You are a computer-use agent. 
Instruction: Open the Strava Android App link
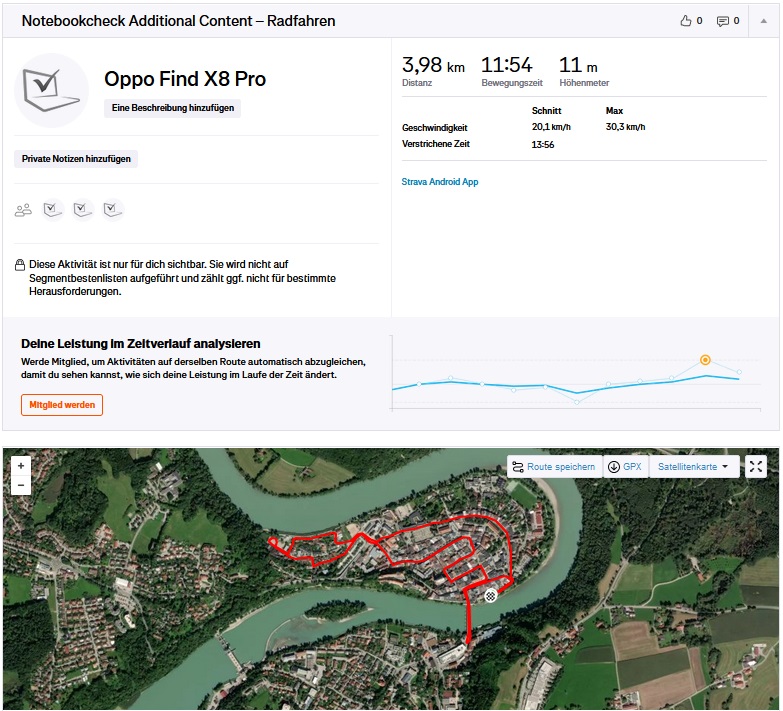(x=440, y=182)
